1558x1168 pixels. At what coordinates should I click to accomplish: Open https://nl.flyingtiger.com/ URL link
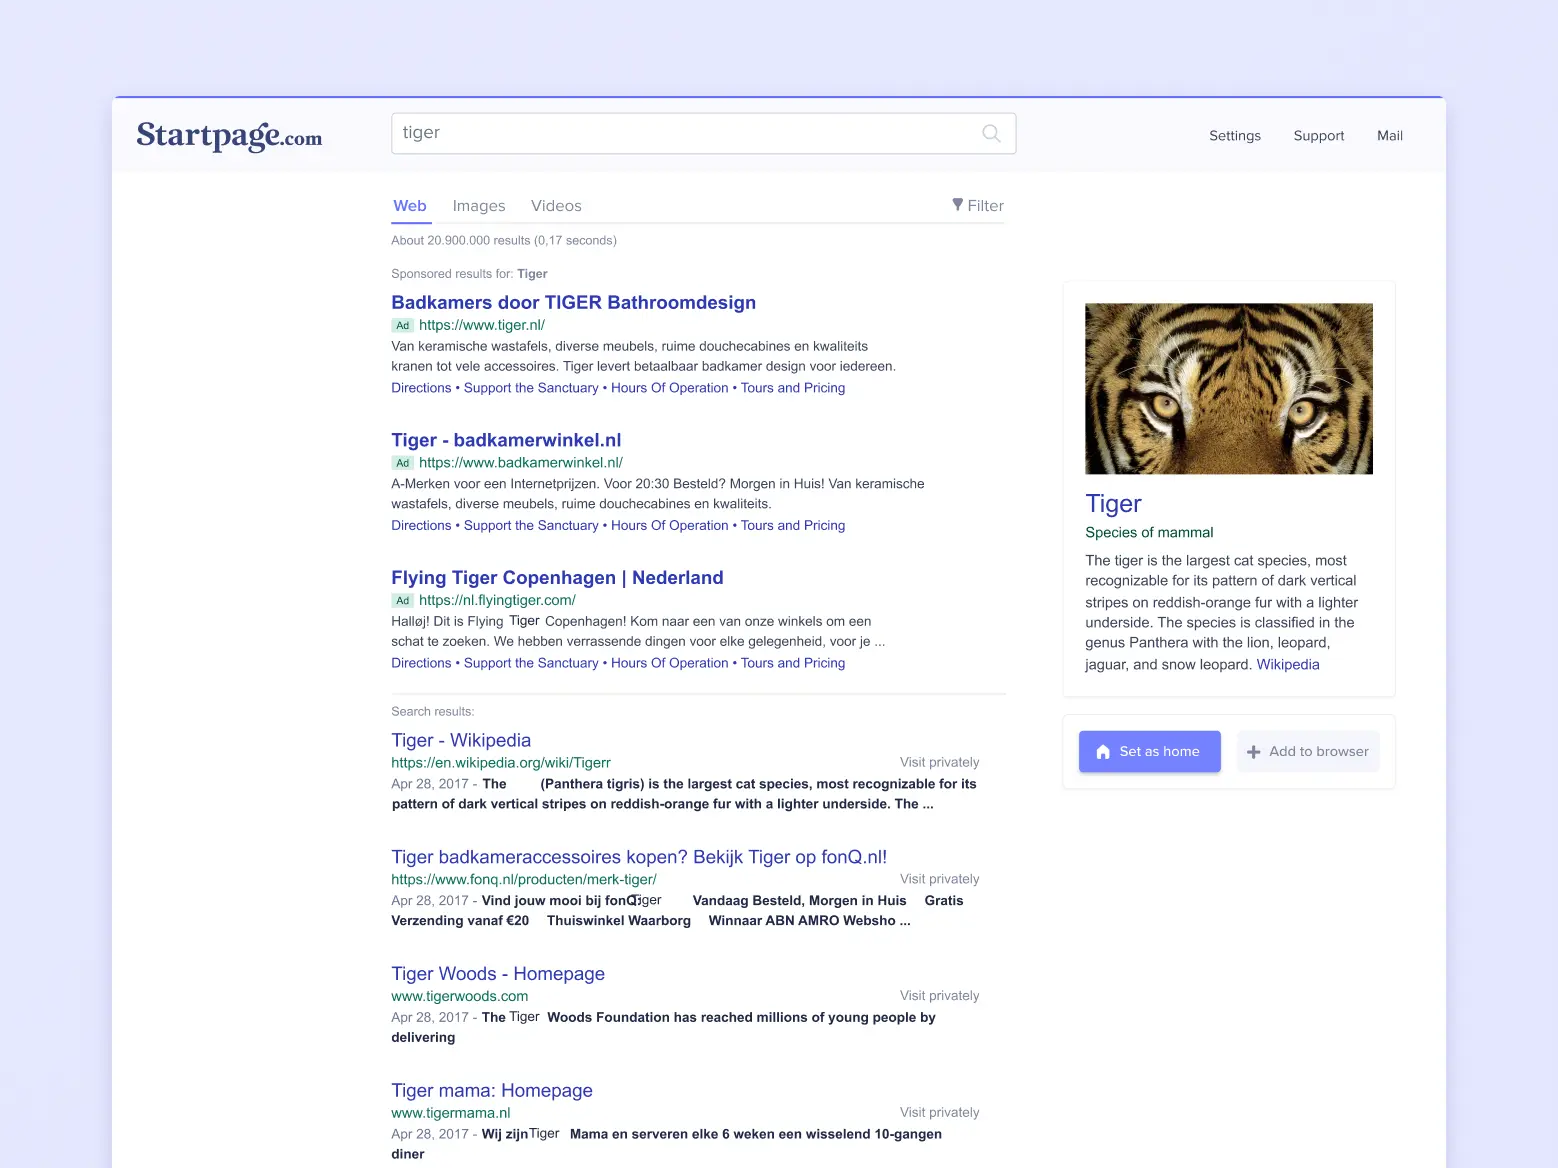(497, 600)
